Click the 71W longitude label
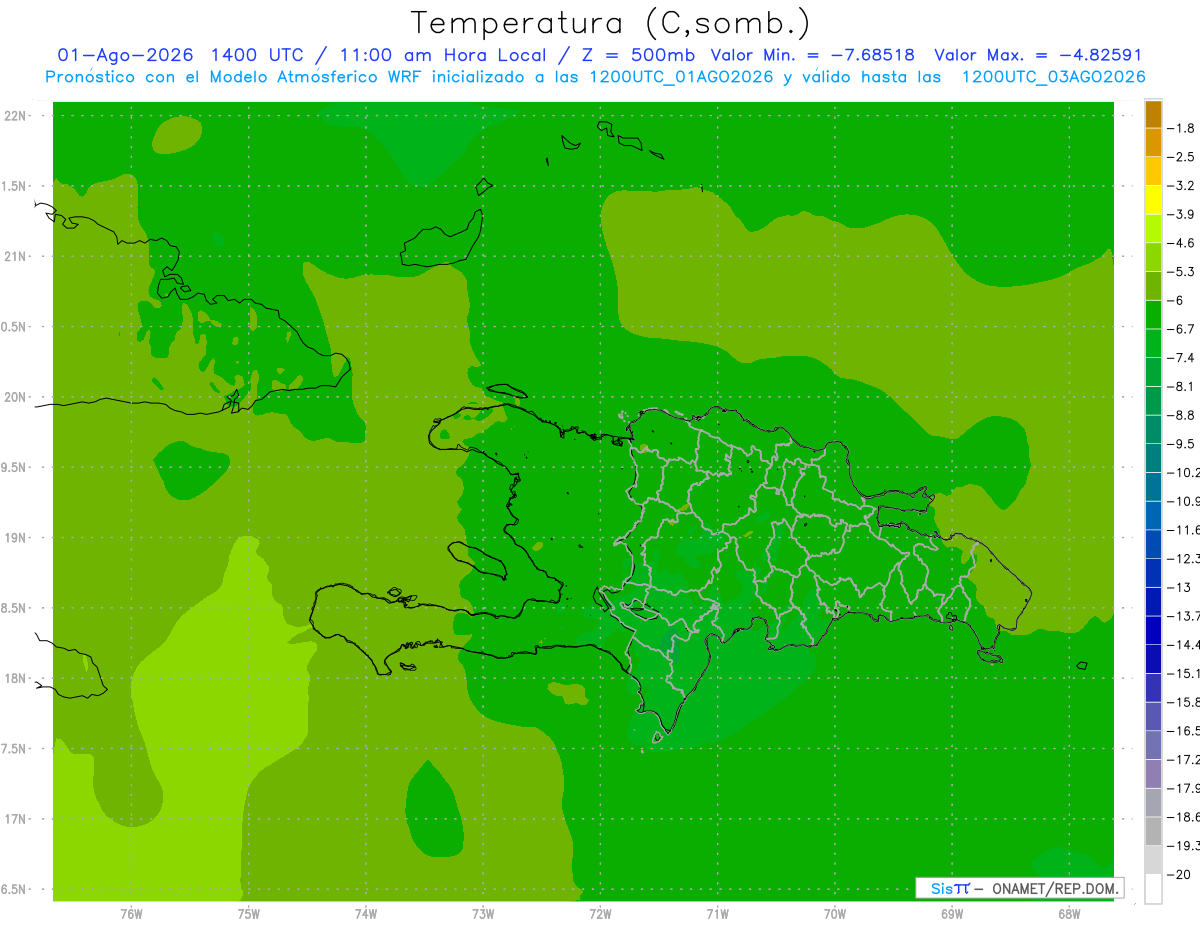Viewport: 1200px width, 927px height. point(717,913)
